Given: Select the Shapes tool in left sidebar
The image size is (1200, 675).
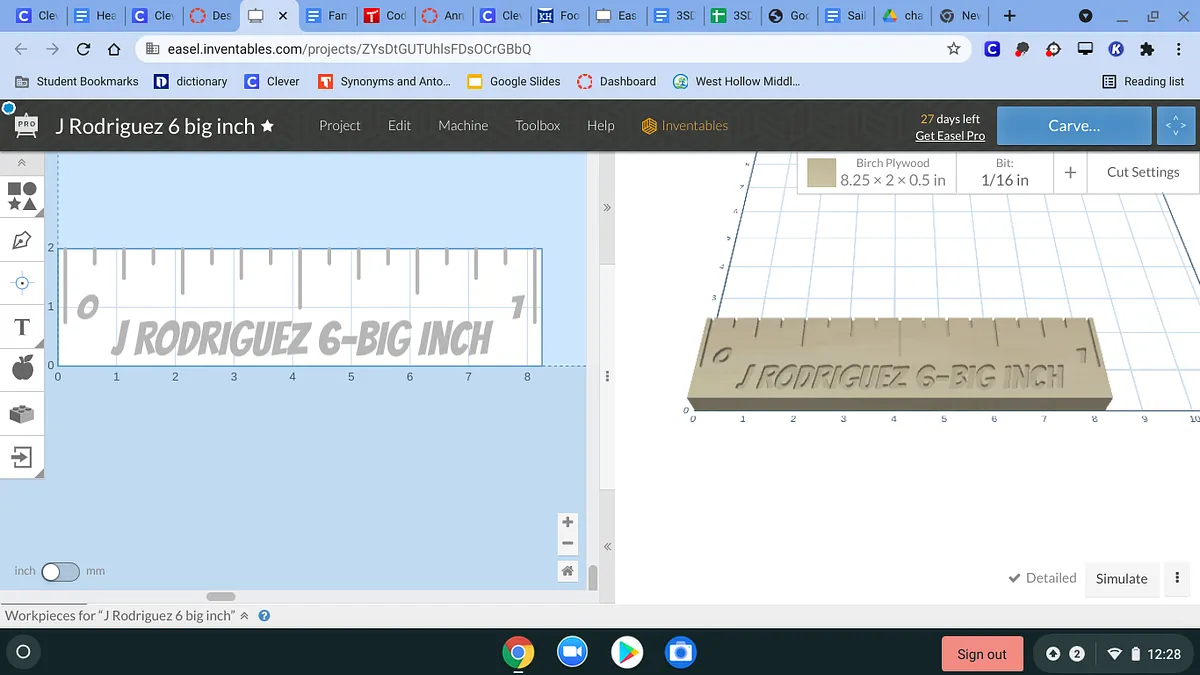Looking at the screenshot, I should 22,196.
